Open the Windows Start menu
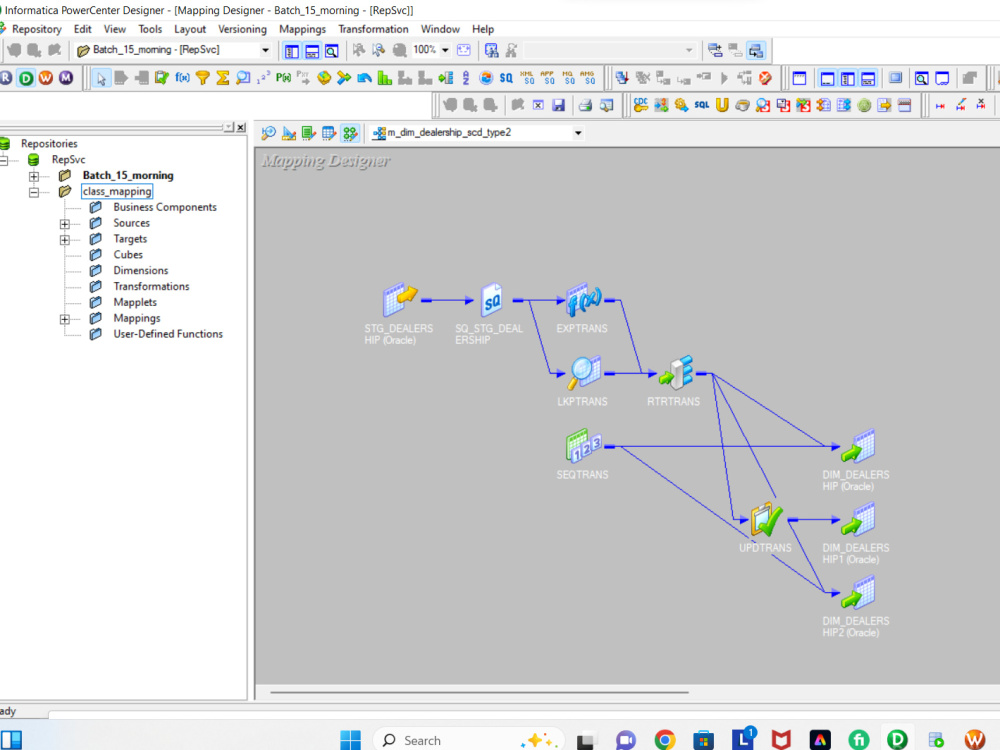This screenshot has width=1000, height=750. [x=350, y=740]
